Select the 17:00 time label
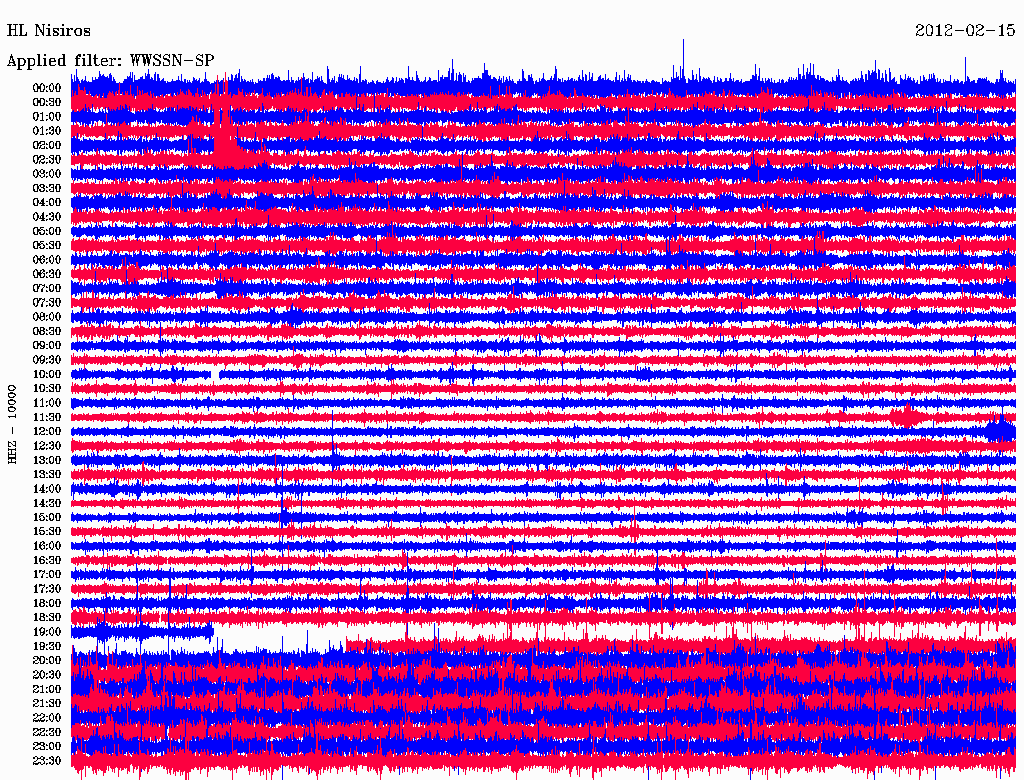 pyautogui.click(x=47, y=575)
